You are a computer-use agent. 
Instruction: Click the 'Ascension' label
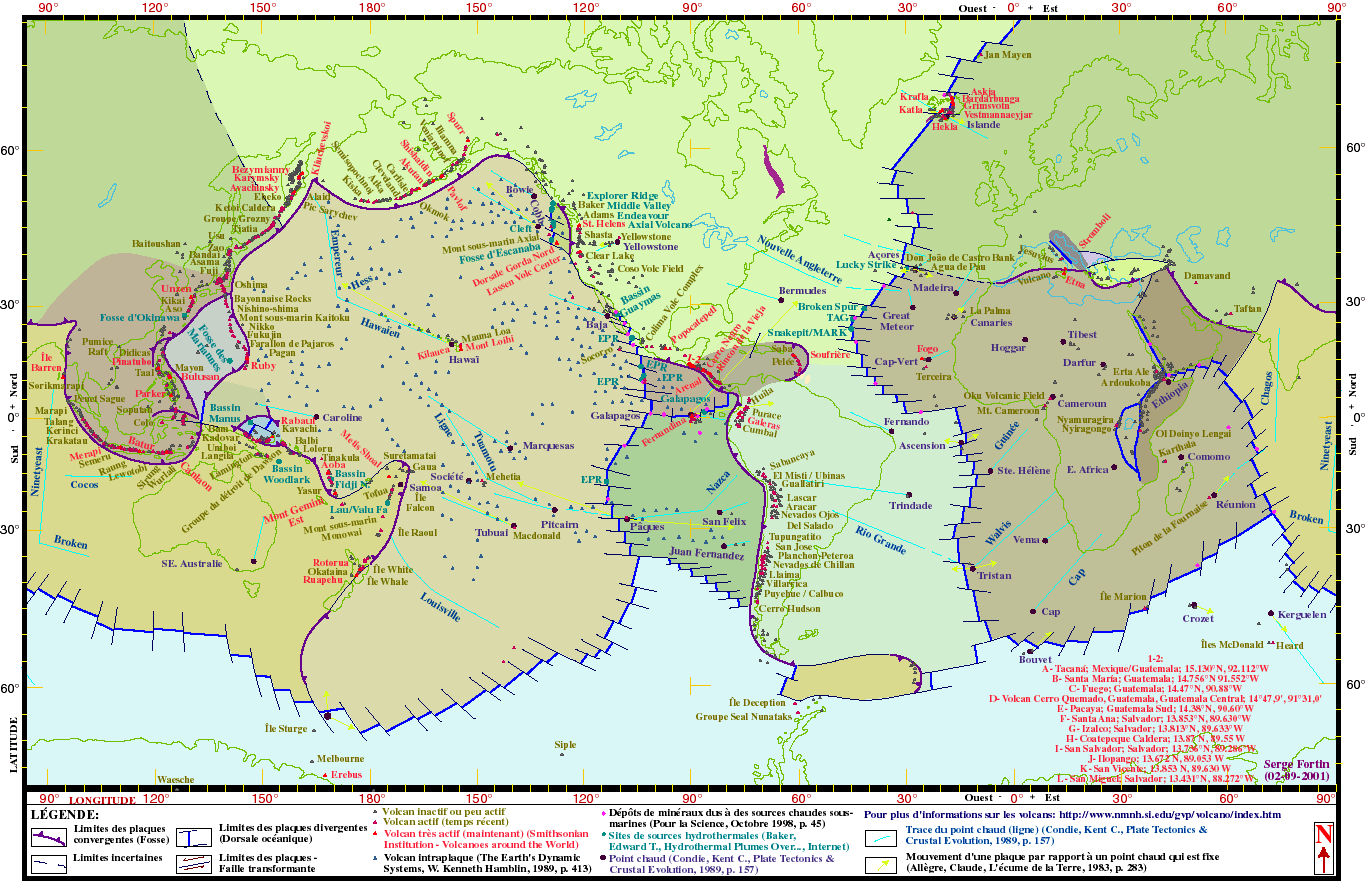coord(922,446)
